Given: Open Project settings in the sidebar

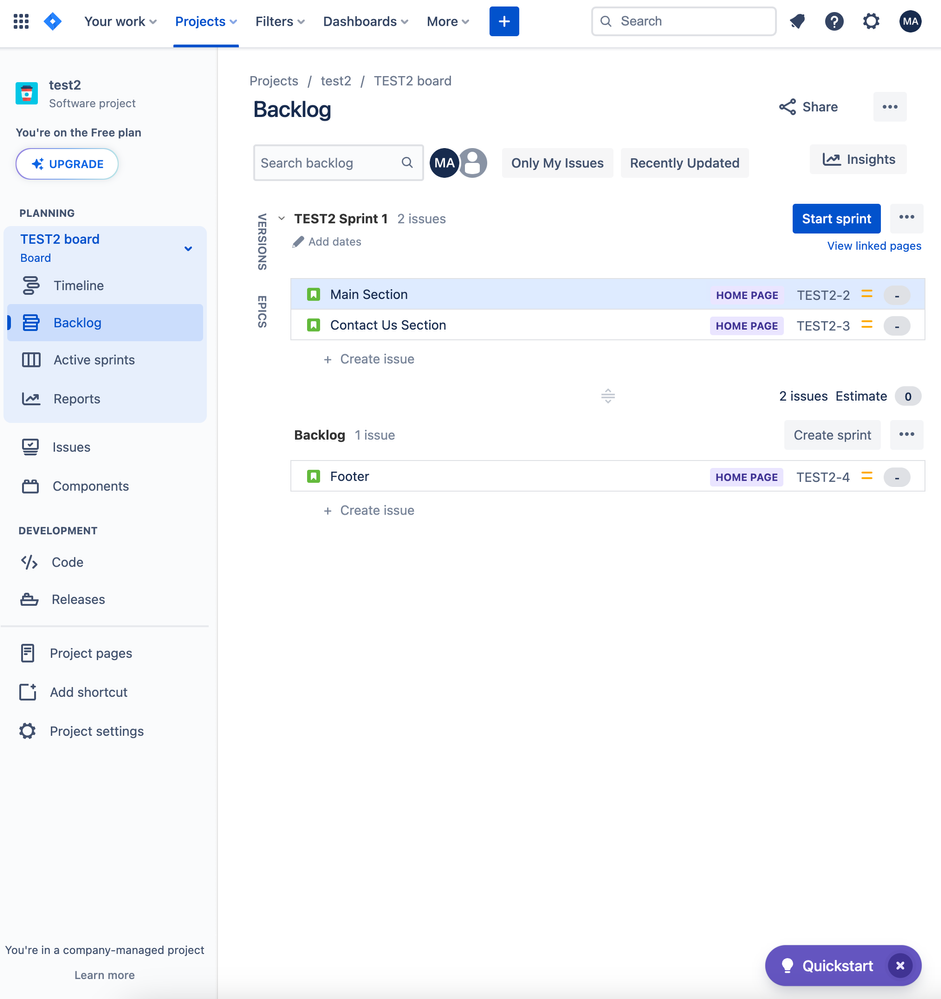Looking at the screenshot, I should click(x=105, y=731).
